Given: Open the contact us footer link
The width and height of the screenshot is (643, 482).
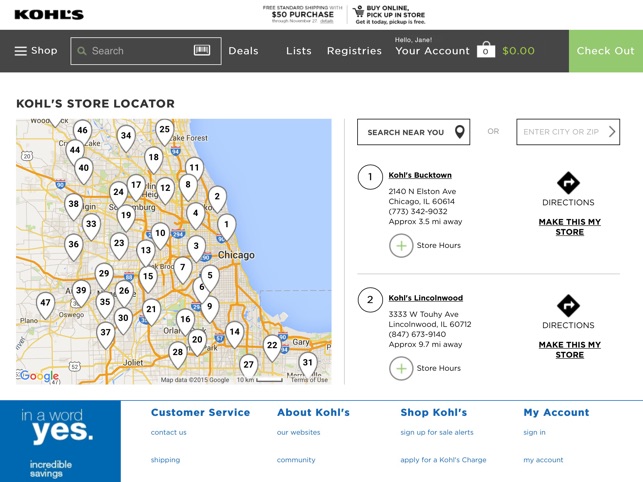Looking at the screenshot, I should pyautogui.click(x=169, y=432).
